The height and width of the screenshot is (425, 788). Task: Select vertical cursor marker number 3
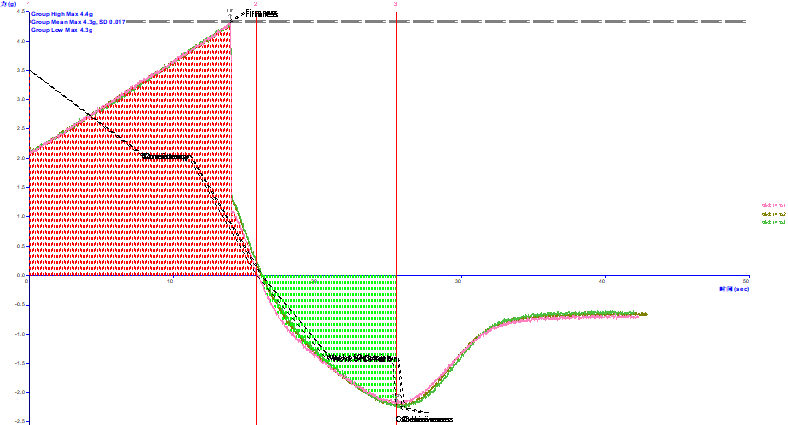click(x=396, y=5)
